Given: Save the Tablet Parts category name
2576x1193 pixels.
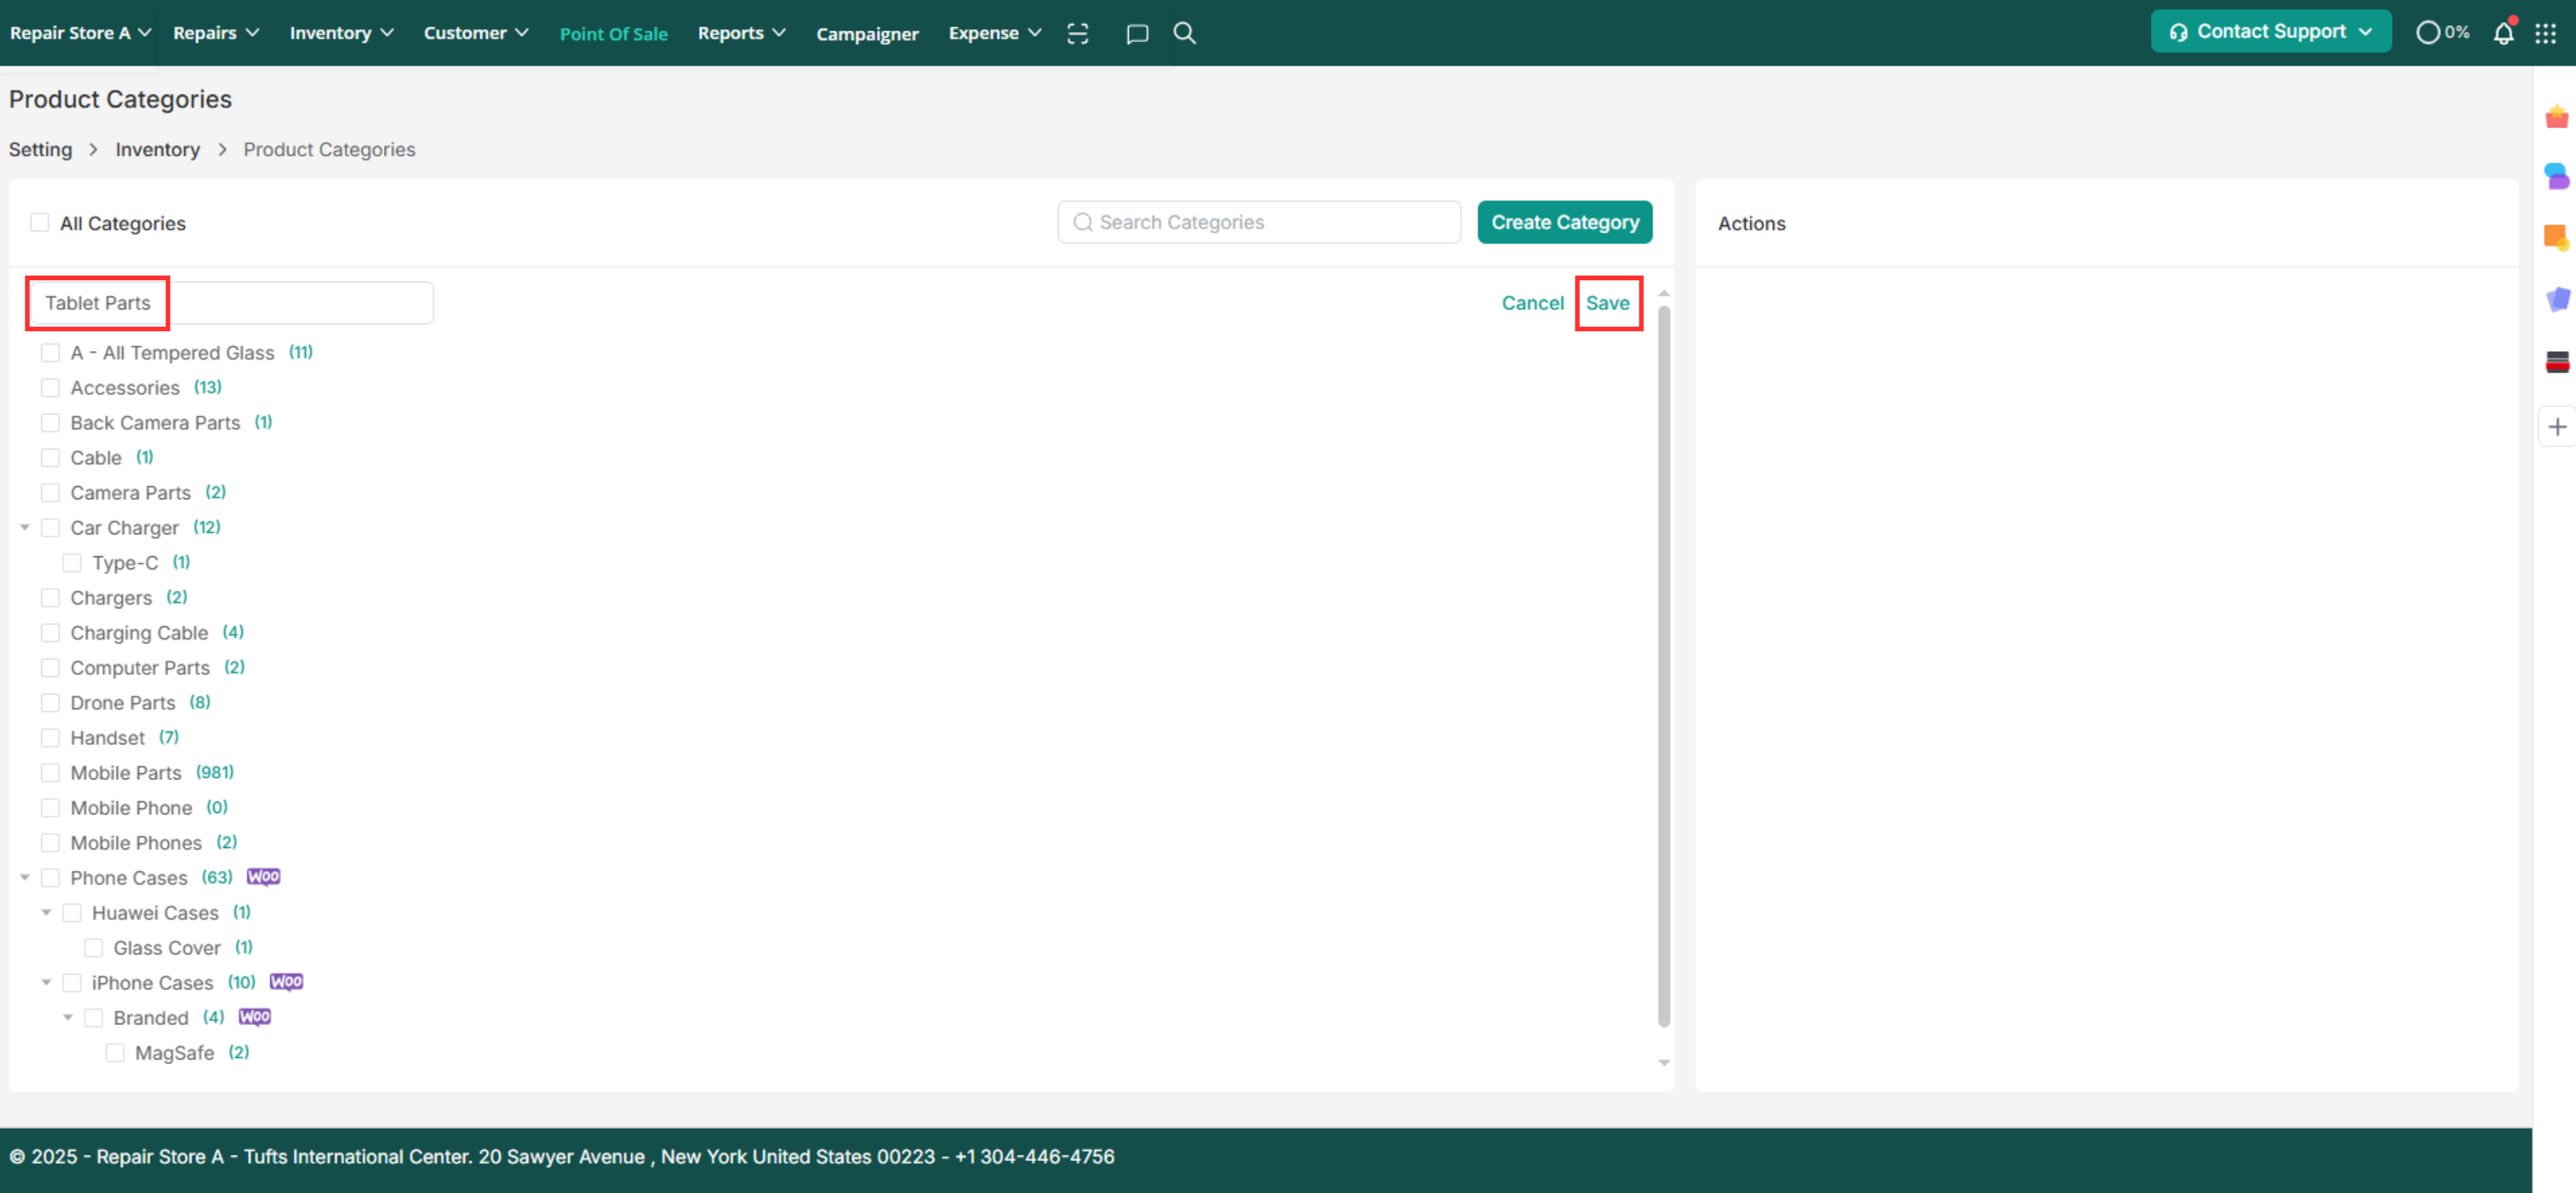Looking at the screenshot, I should (x=1607, y=303).
